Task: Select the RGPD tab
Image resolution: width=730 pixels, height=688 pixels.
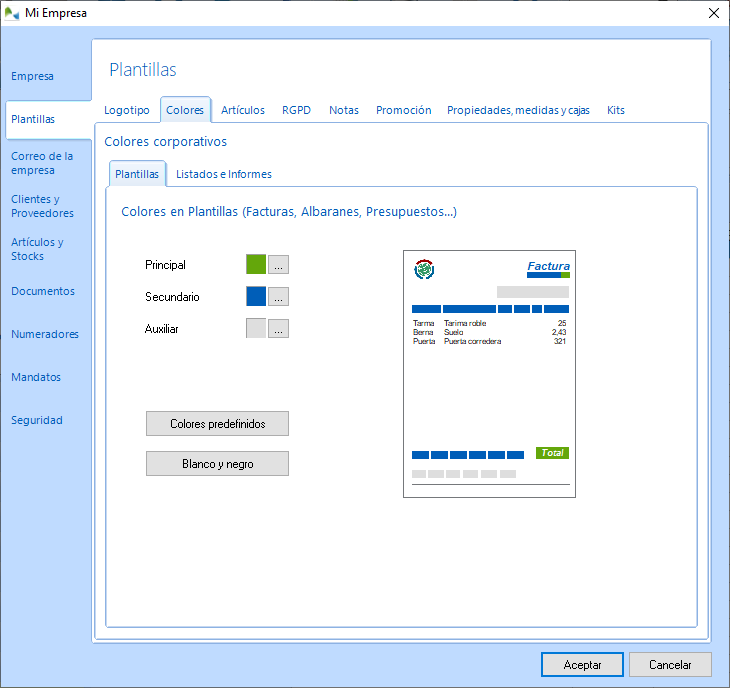Action: coord(297,110)
